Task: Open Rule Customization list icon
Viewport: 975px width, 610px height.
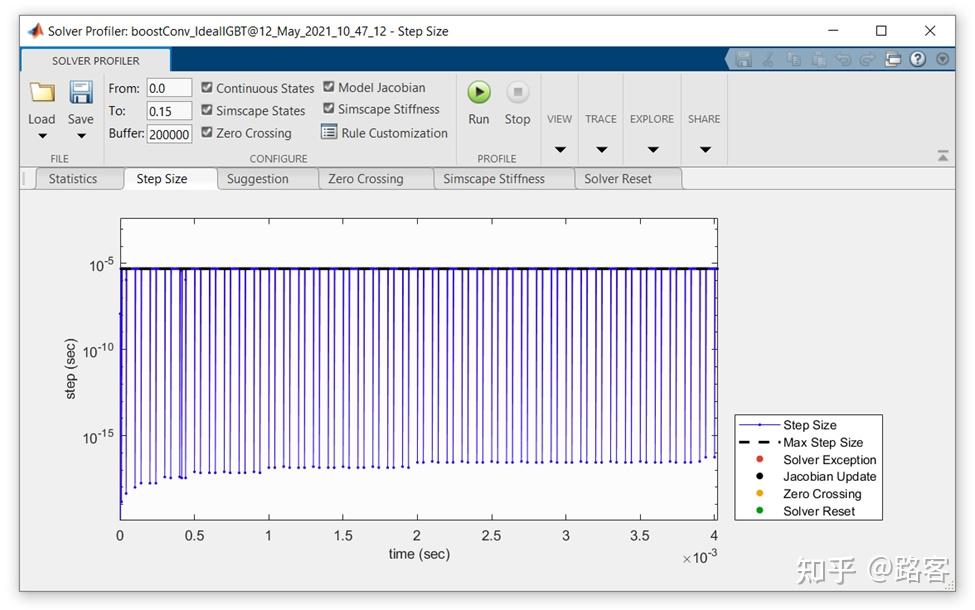Action: (329, 132)
